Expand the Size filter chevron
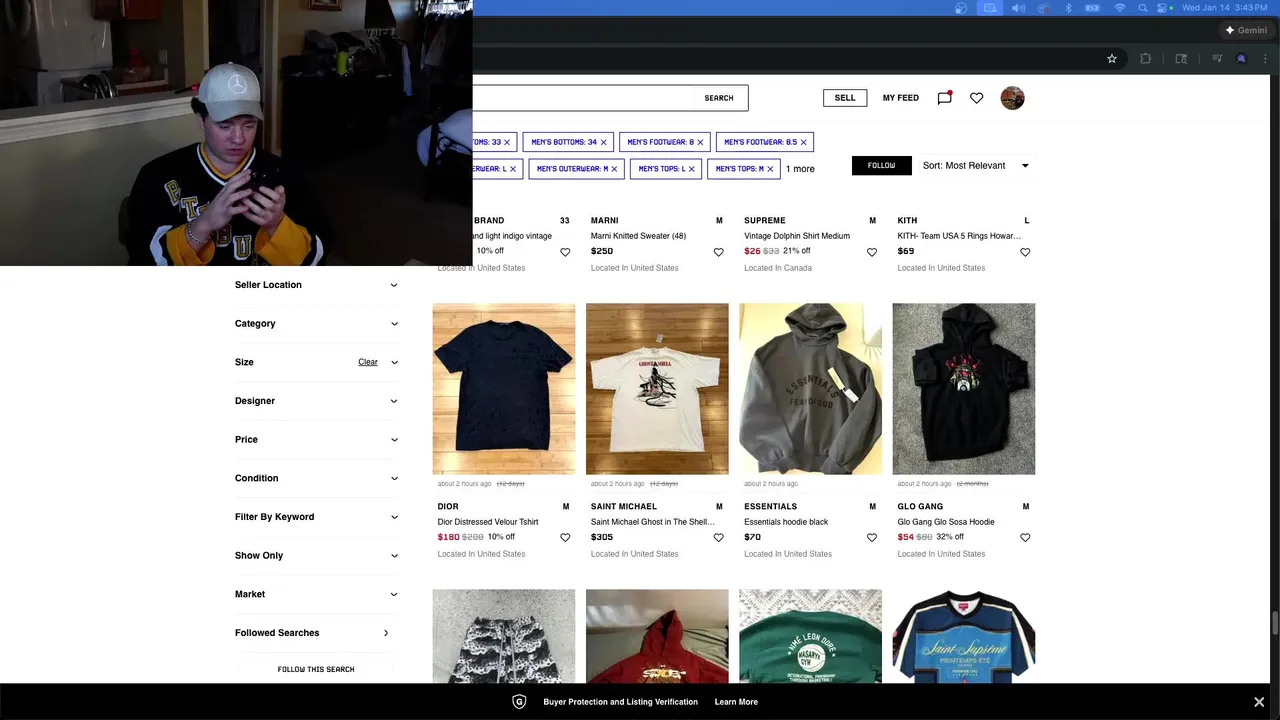1280x720 pixels. click(x=394, y=362)
